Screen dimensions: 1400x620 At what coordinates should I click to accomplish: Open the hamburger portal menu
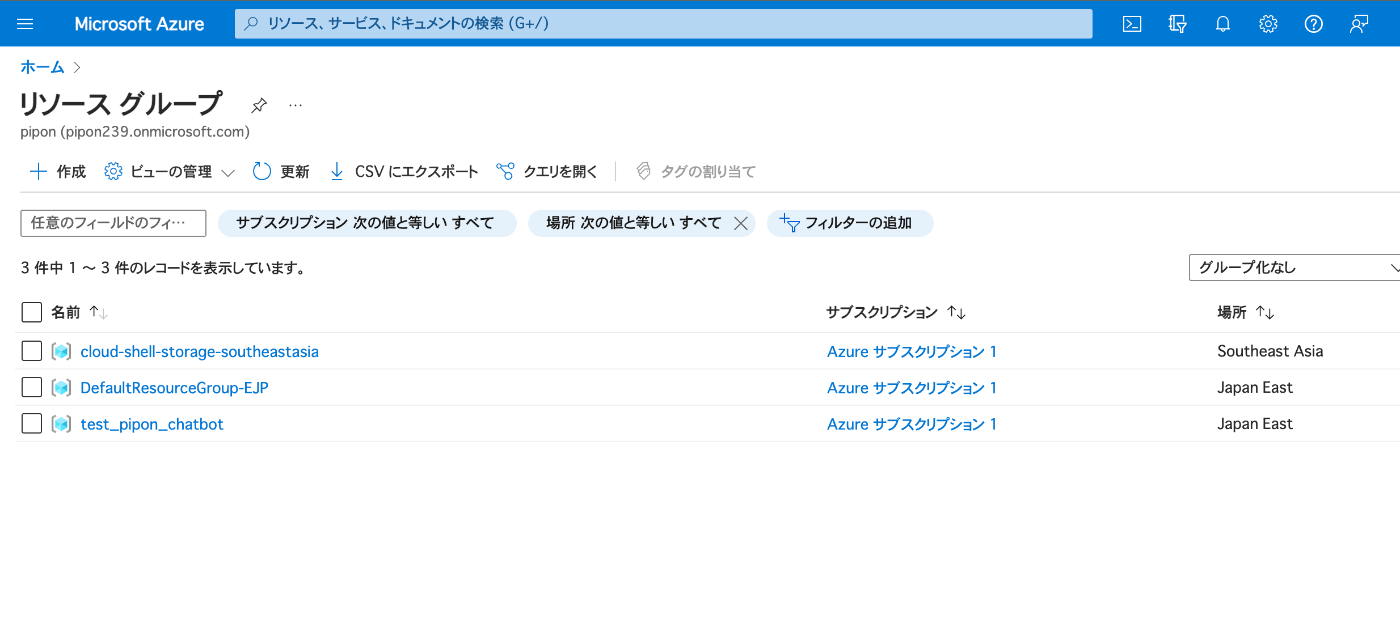[x=25, y=24]
